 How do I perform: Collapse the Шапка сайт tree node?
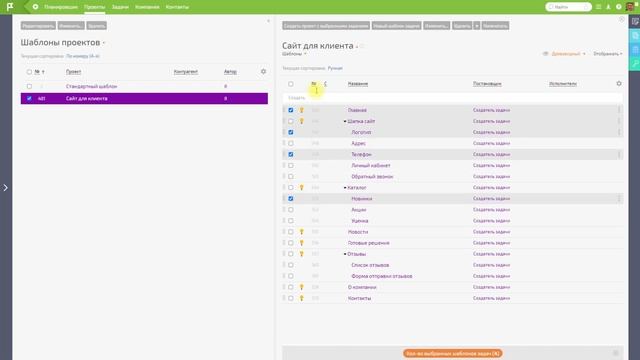pos(345,122)
